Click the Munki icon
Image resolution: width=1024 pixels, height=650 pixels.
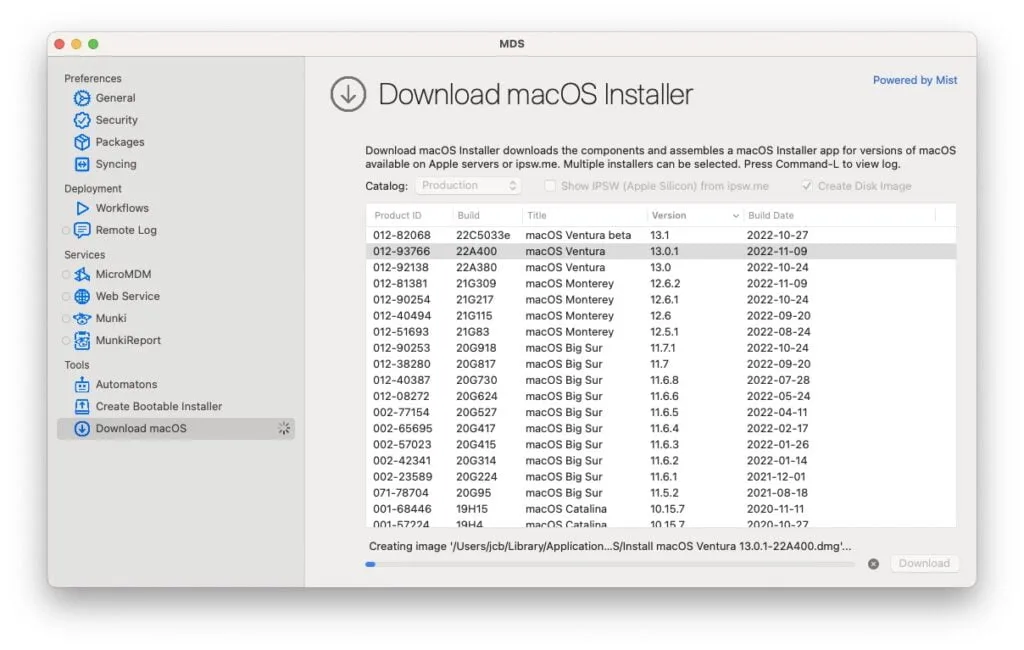[82, 319]
